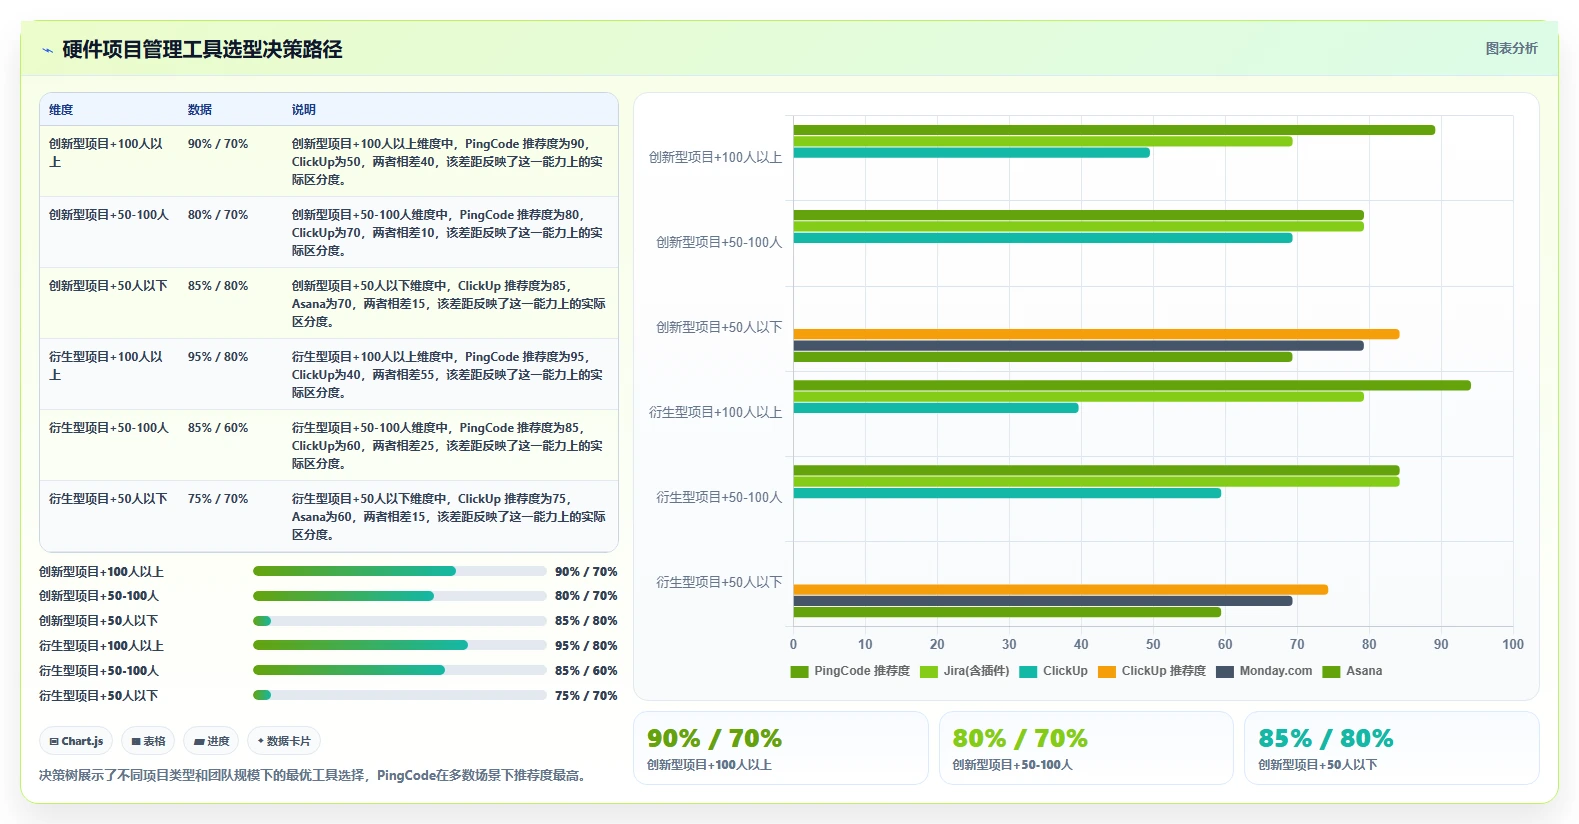The image size is (1579, 824).
Task: Click the 85% / 60% value in the table
Action: pyautogui.click(x=218, y=428)
